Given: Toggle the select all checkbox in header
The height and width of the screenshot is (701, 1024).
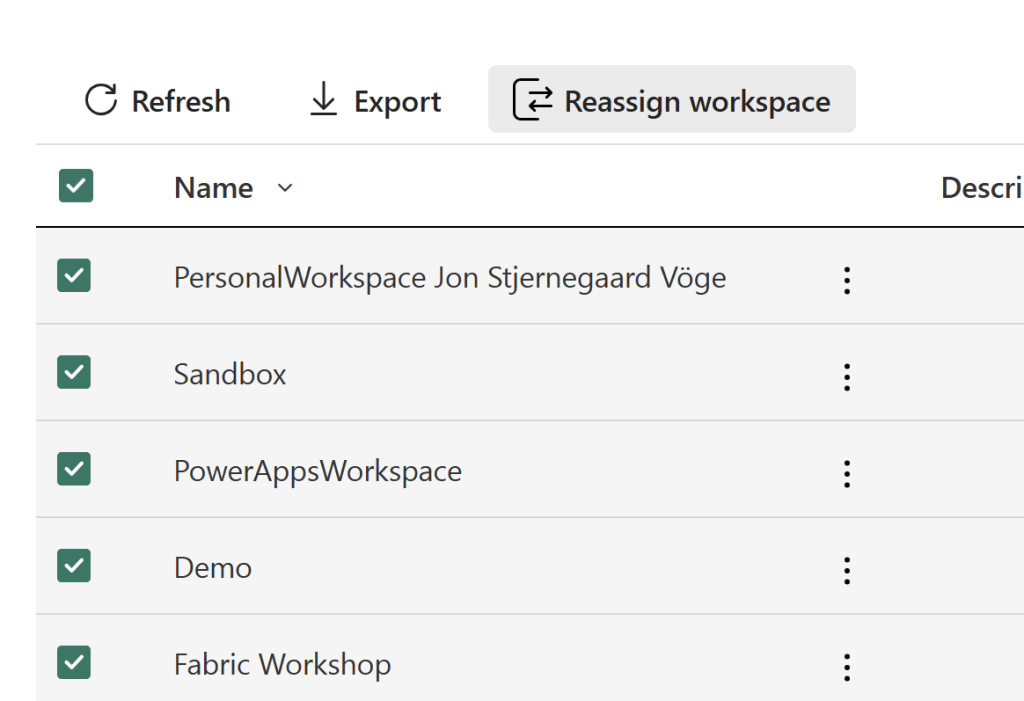Looking at the screenshot, I should click(x=76, y=186).
